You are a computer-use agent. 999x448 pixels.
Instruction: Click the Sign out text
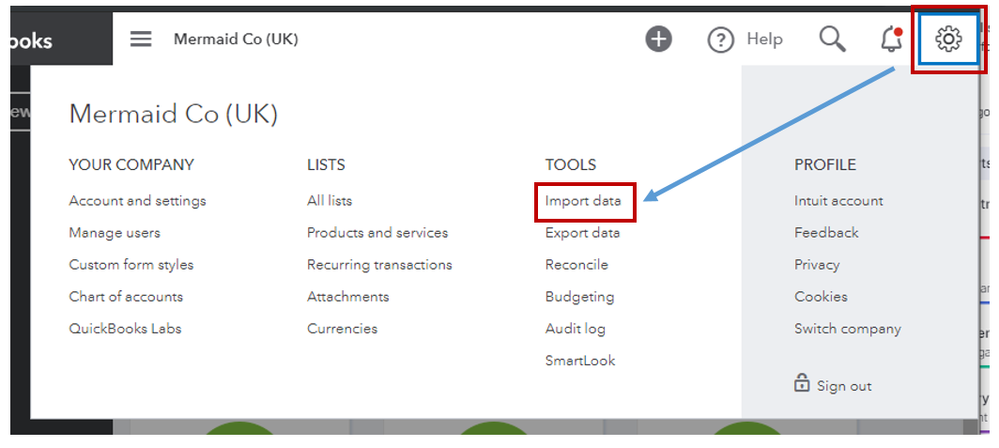coord(844,386)
